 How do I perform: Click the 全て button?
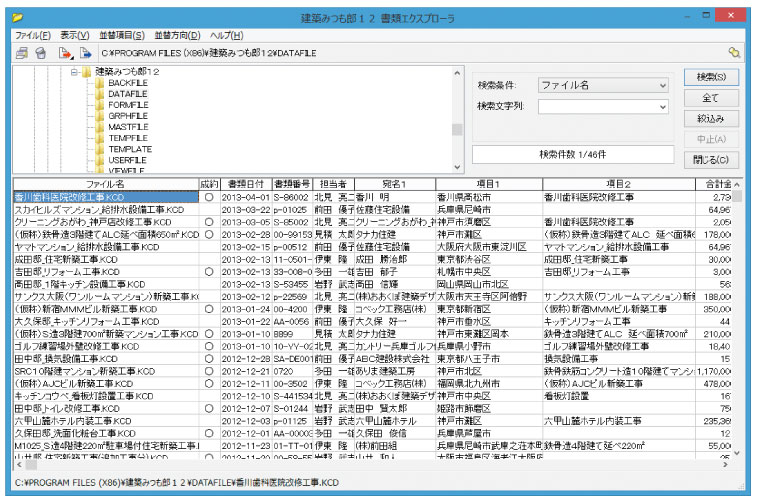click(x=711, y=98)
